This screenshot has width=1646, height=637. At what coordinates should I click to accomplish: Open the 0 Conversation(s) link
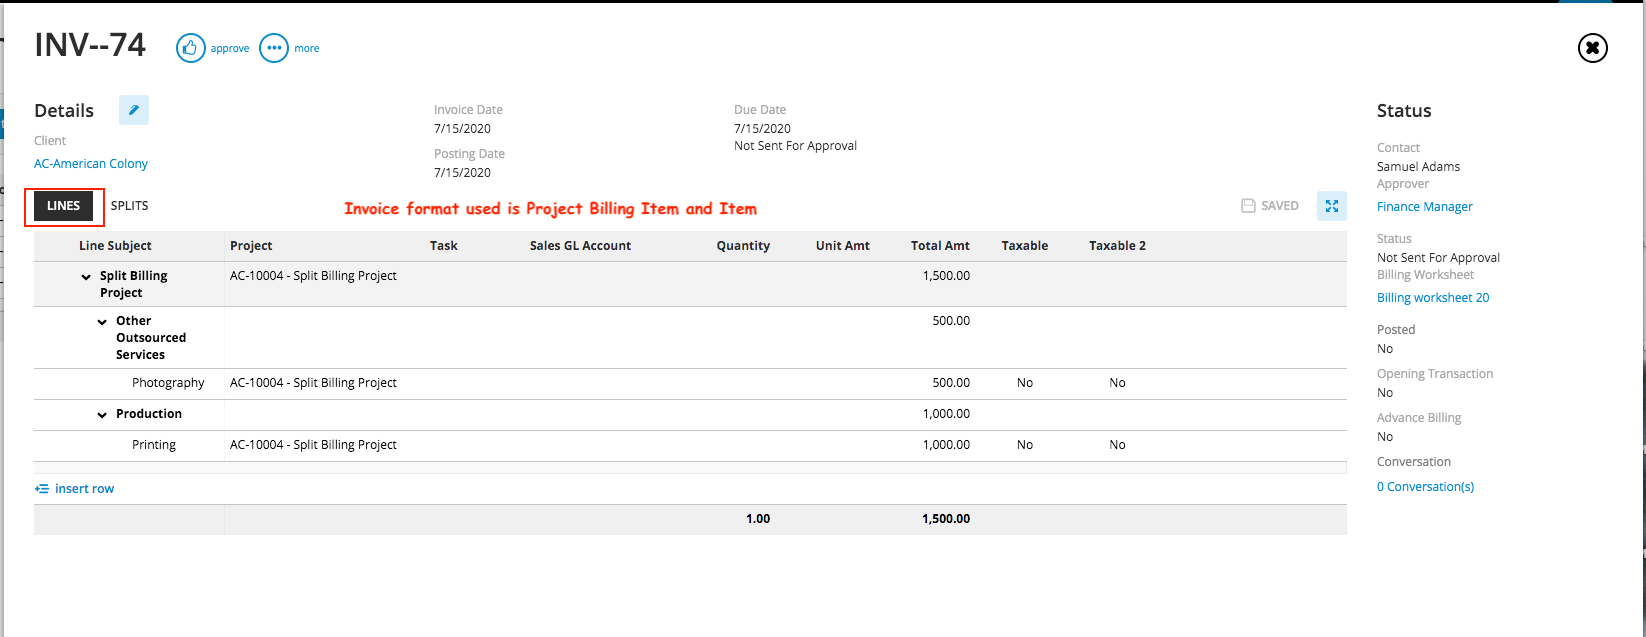(x=1425, y=487)
